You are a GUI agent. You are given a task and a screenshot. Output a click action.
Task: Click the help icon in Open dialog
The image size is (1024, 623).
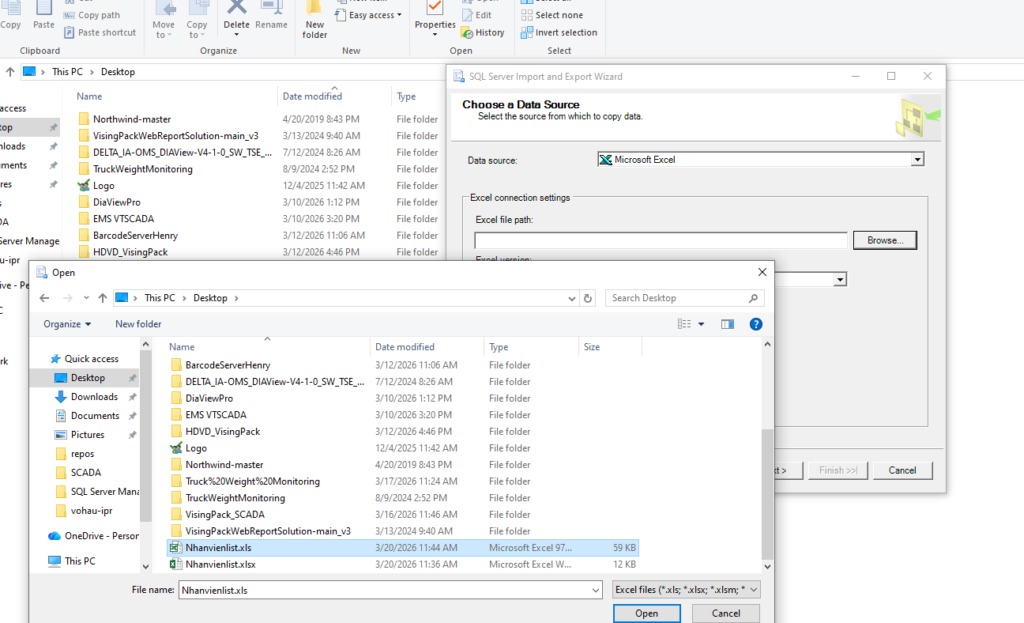pyautogui.click(x=756, y=324)
